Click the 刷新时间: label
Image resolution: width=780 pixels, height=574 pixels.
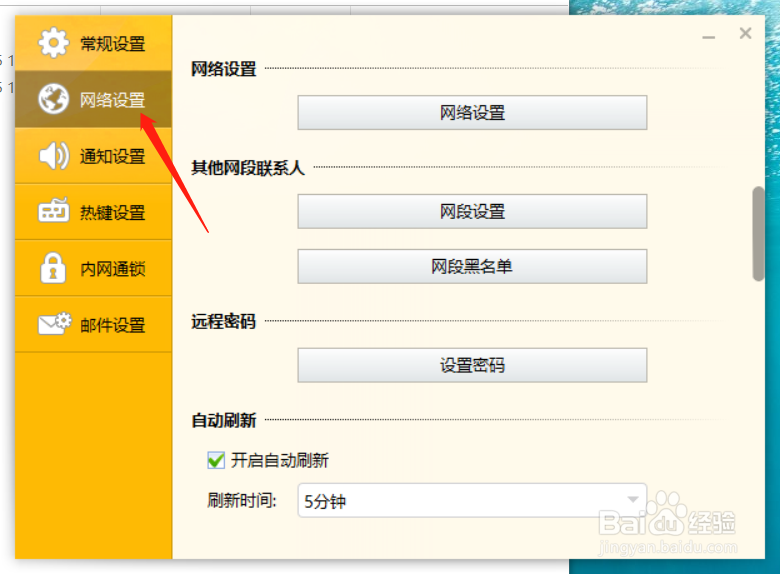[242, 500]
